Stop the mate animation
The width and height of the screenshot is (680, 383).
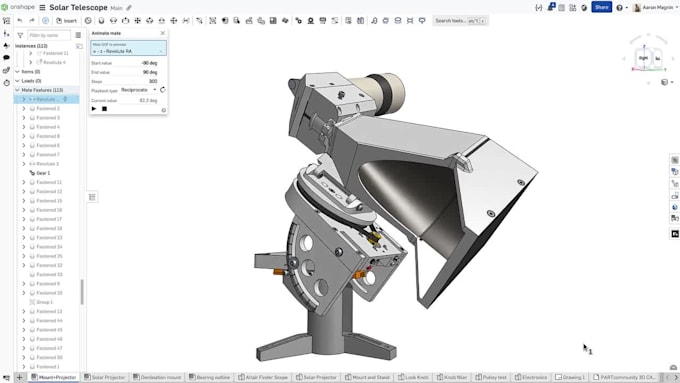coord(105,109)
